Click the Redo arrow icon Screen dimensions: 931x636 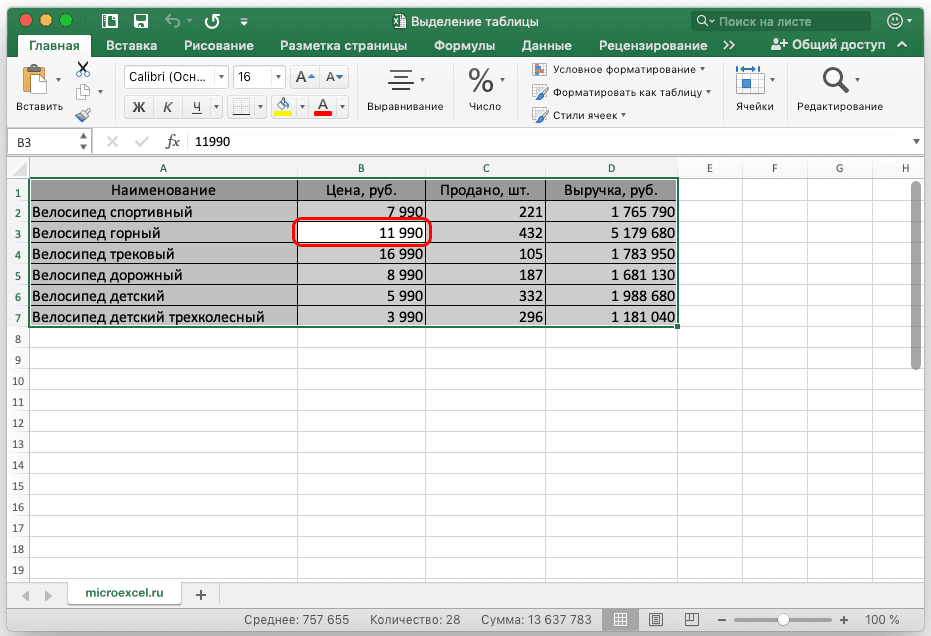coord(211,21)
